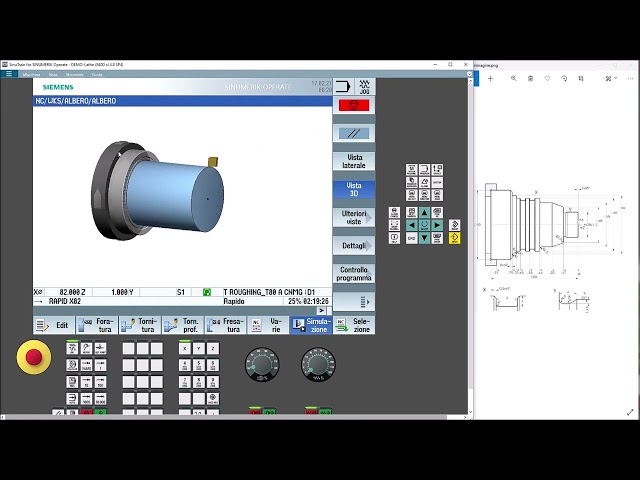The height and width of the screenshot is (480, 640).
Task: Click the red cycle stop softkey
Action: click(354, 106)
